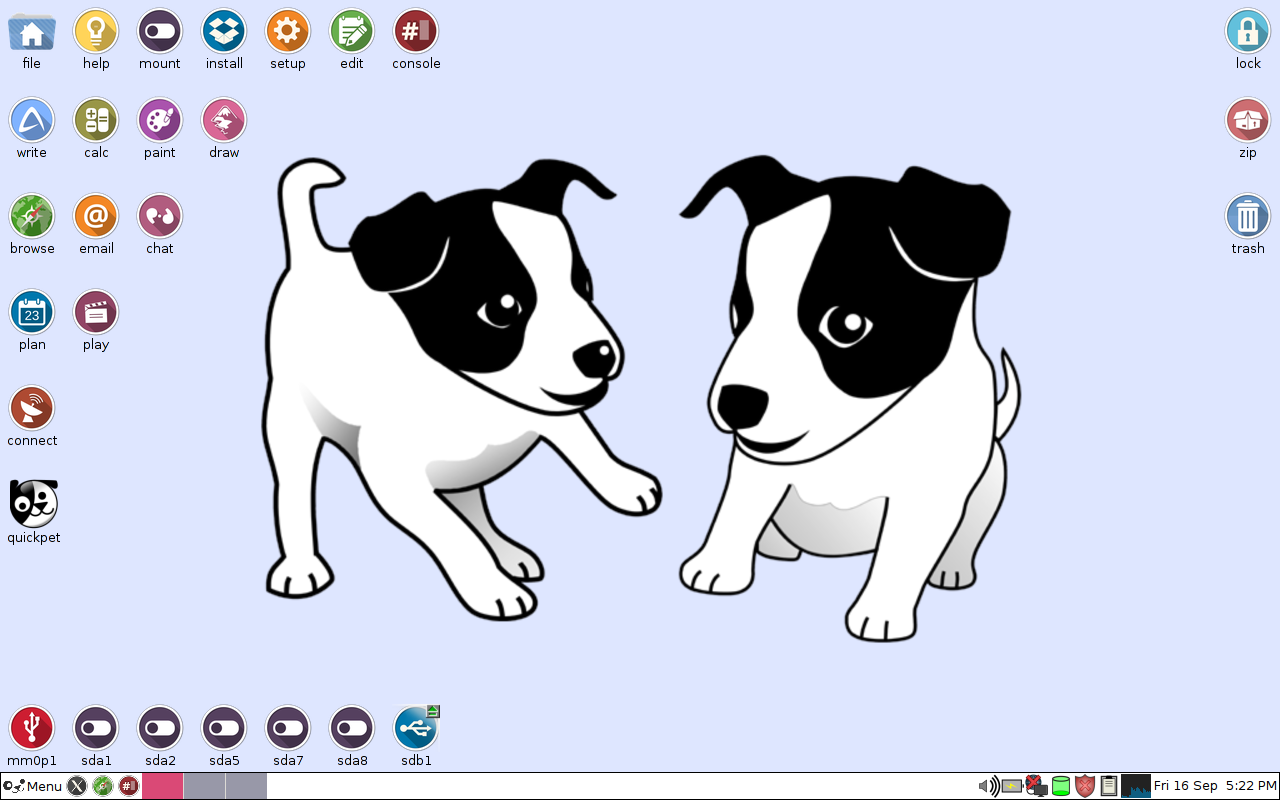Open the browse icon on the desktop
Screen dimensions: 1280x800
pos(32,217)
